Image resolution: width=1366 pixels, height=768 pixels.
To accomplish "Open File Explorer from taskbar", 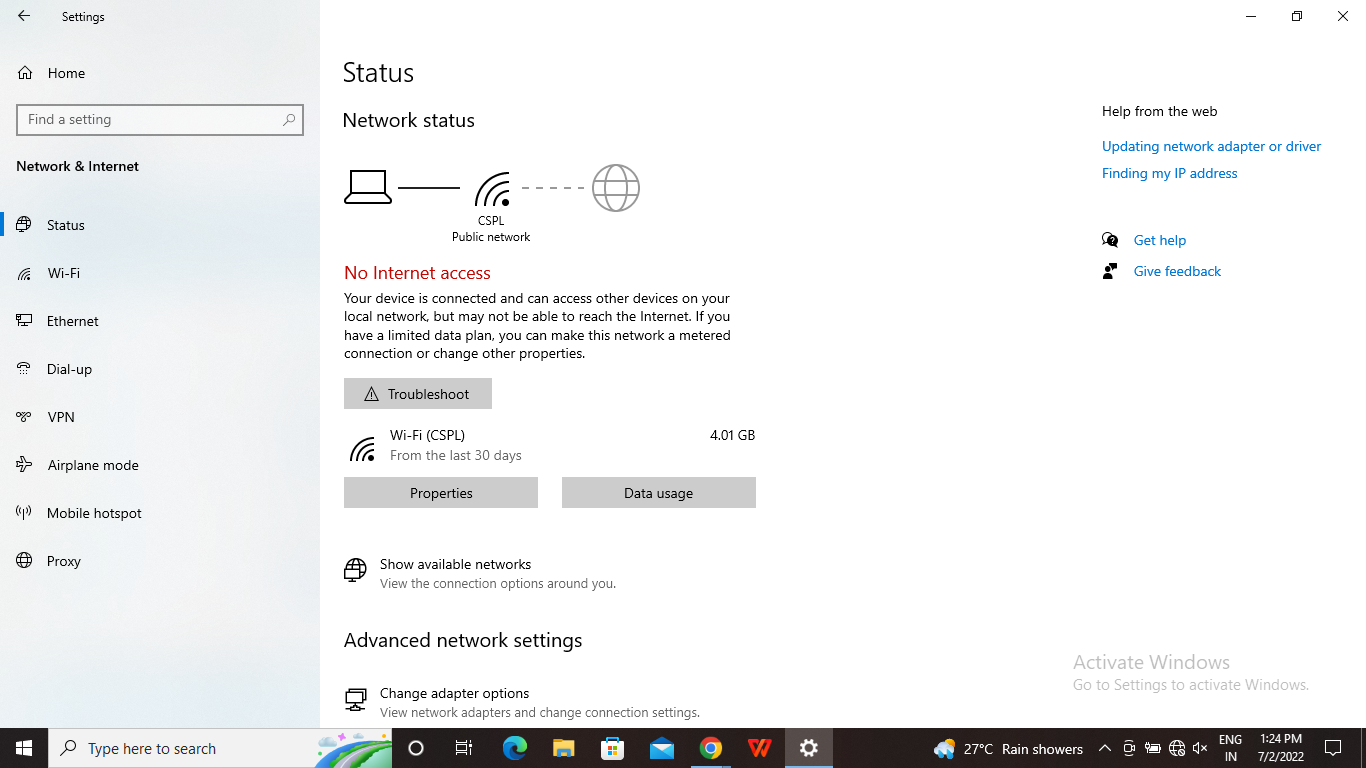I will [x=563, y=748].
